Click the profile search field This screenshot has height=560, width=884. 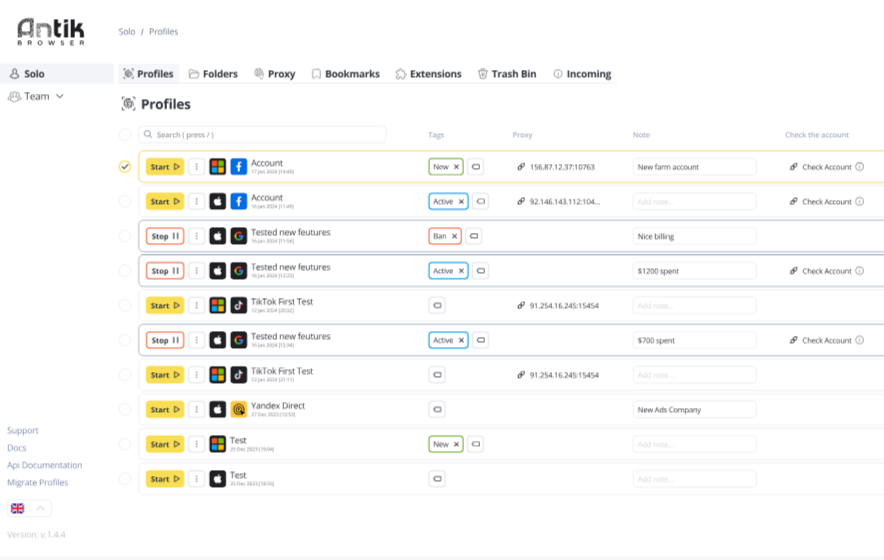262,134
